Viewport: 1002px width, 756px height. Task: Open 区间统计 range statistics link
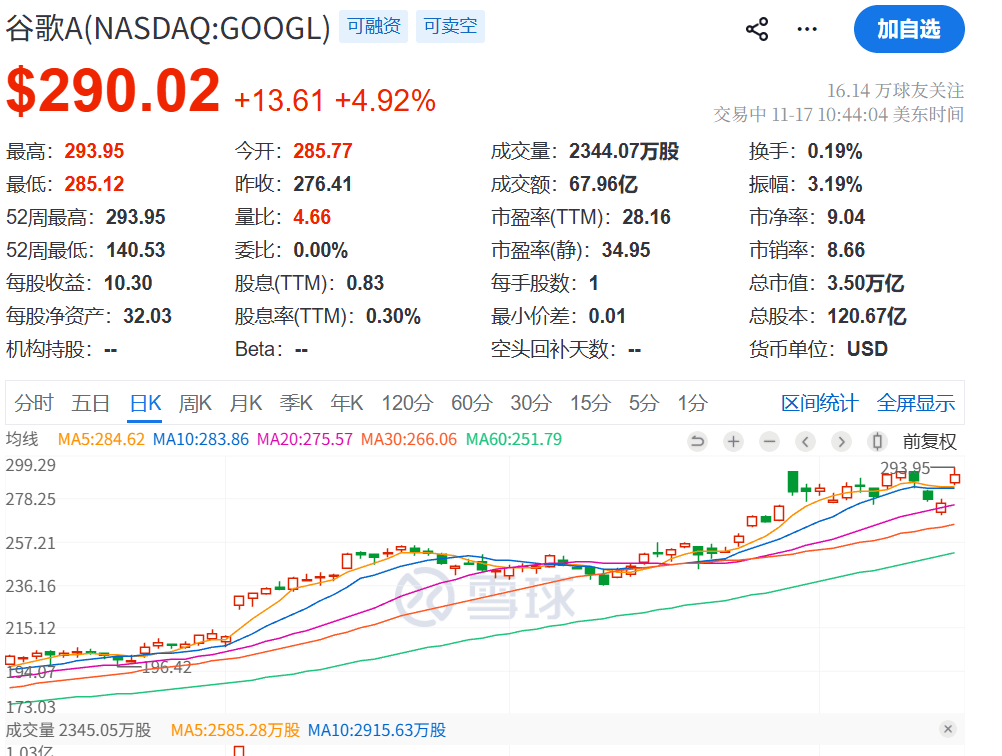click(819, 403)
